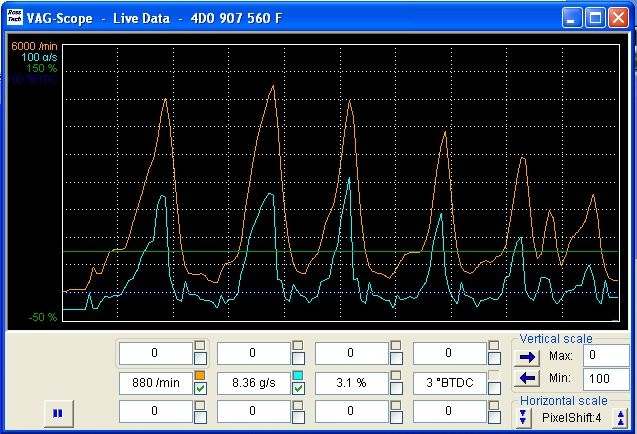
Task: Enable the 3 °BTDC trace checkbox
Action: 494,388
